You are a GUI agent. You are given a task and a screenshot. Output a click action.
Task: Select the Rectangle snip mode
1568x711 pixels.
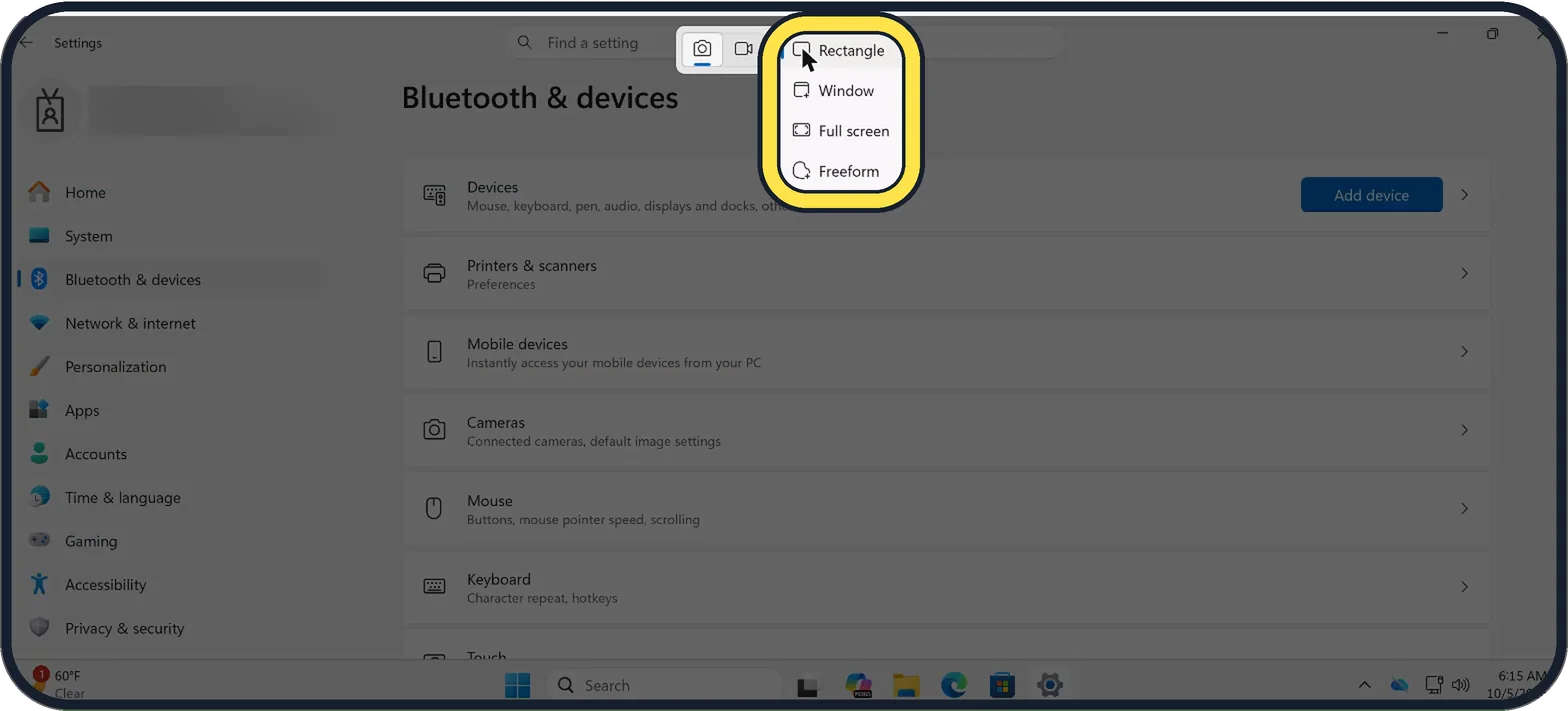tap(842, 50)
